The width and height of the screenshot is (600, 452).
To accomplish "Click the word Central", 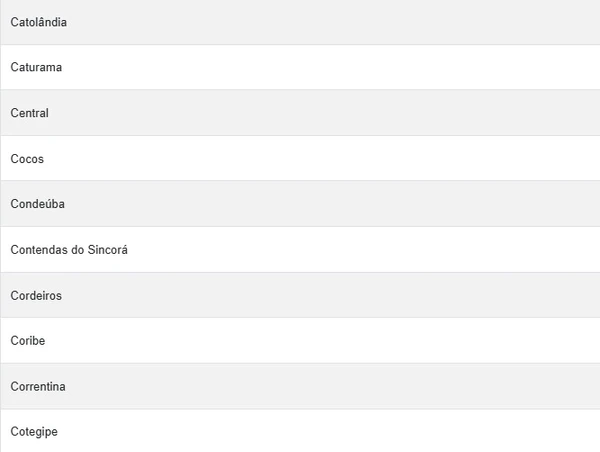I will pos(29,113).
